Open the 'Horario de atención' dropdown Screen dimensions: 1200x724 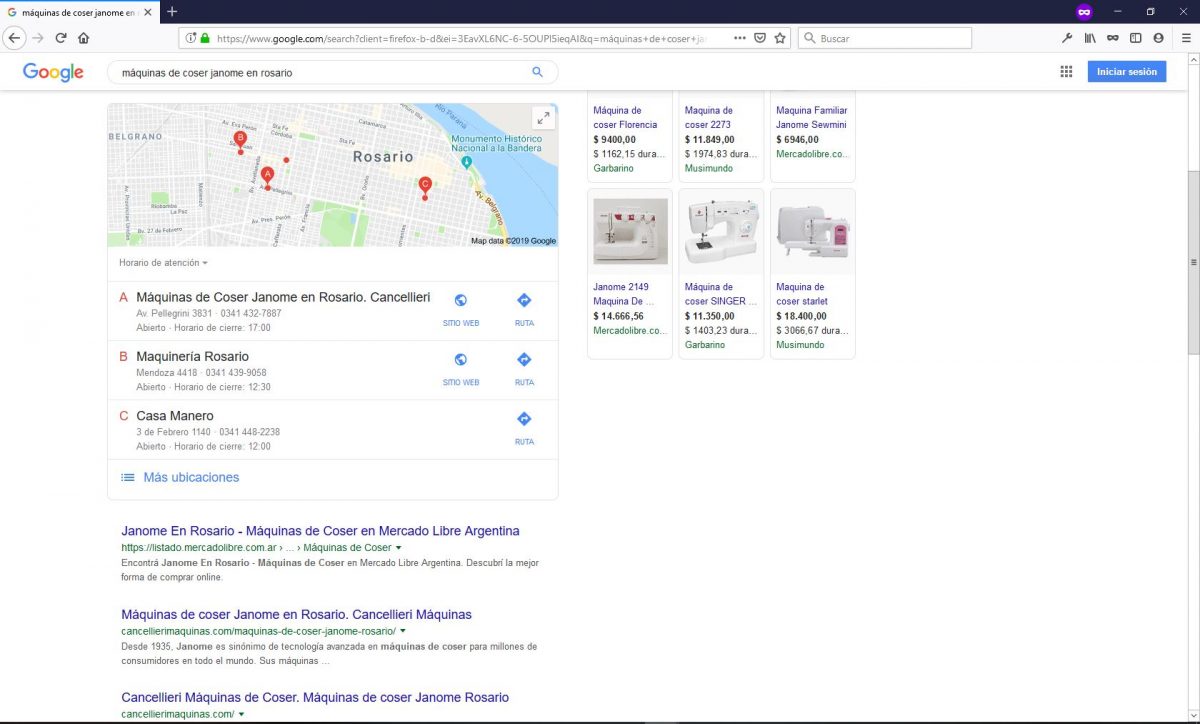point(161,262)
